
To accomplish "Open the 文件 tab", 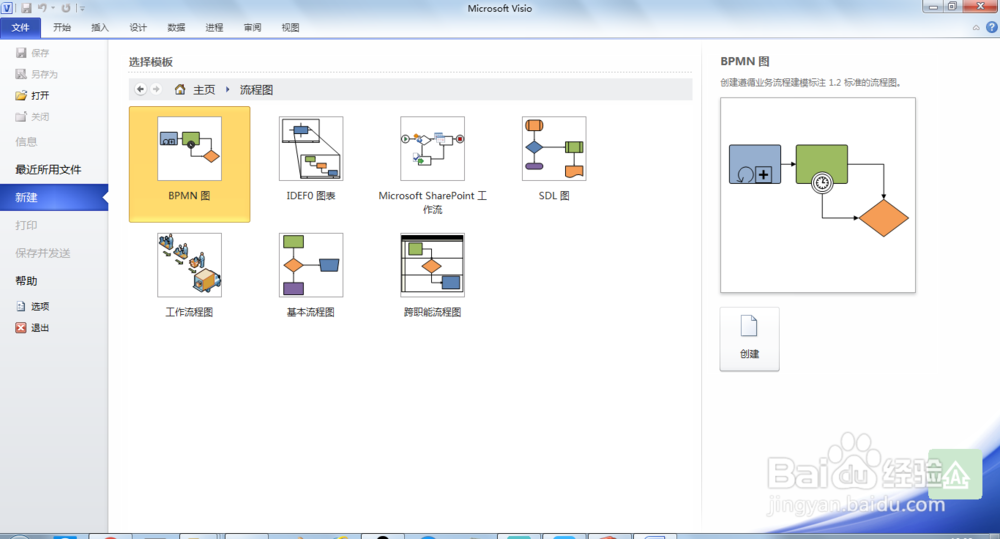I will point(20,27).
